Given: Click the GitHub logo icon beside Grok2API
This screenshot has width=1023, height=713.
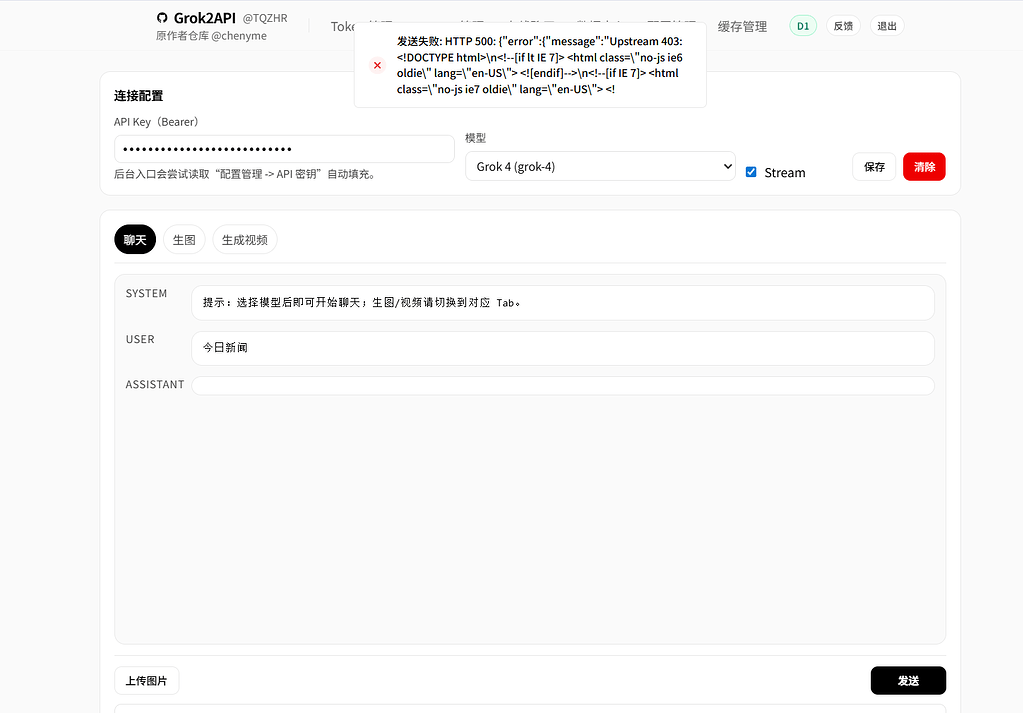Looking at the screenshot, I should coord(162,18).
